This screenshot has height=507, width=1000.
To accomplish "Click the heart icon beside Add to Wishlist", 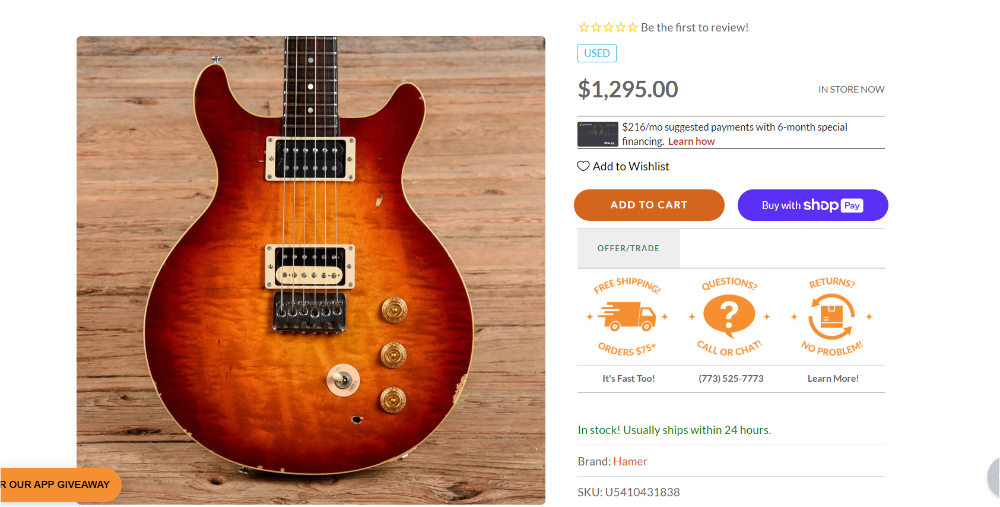I will [583, 166].
